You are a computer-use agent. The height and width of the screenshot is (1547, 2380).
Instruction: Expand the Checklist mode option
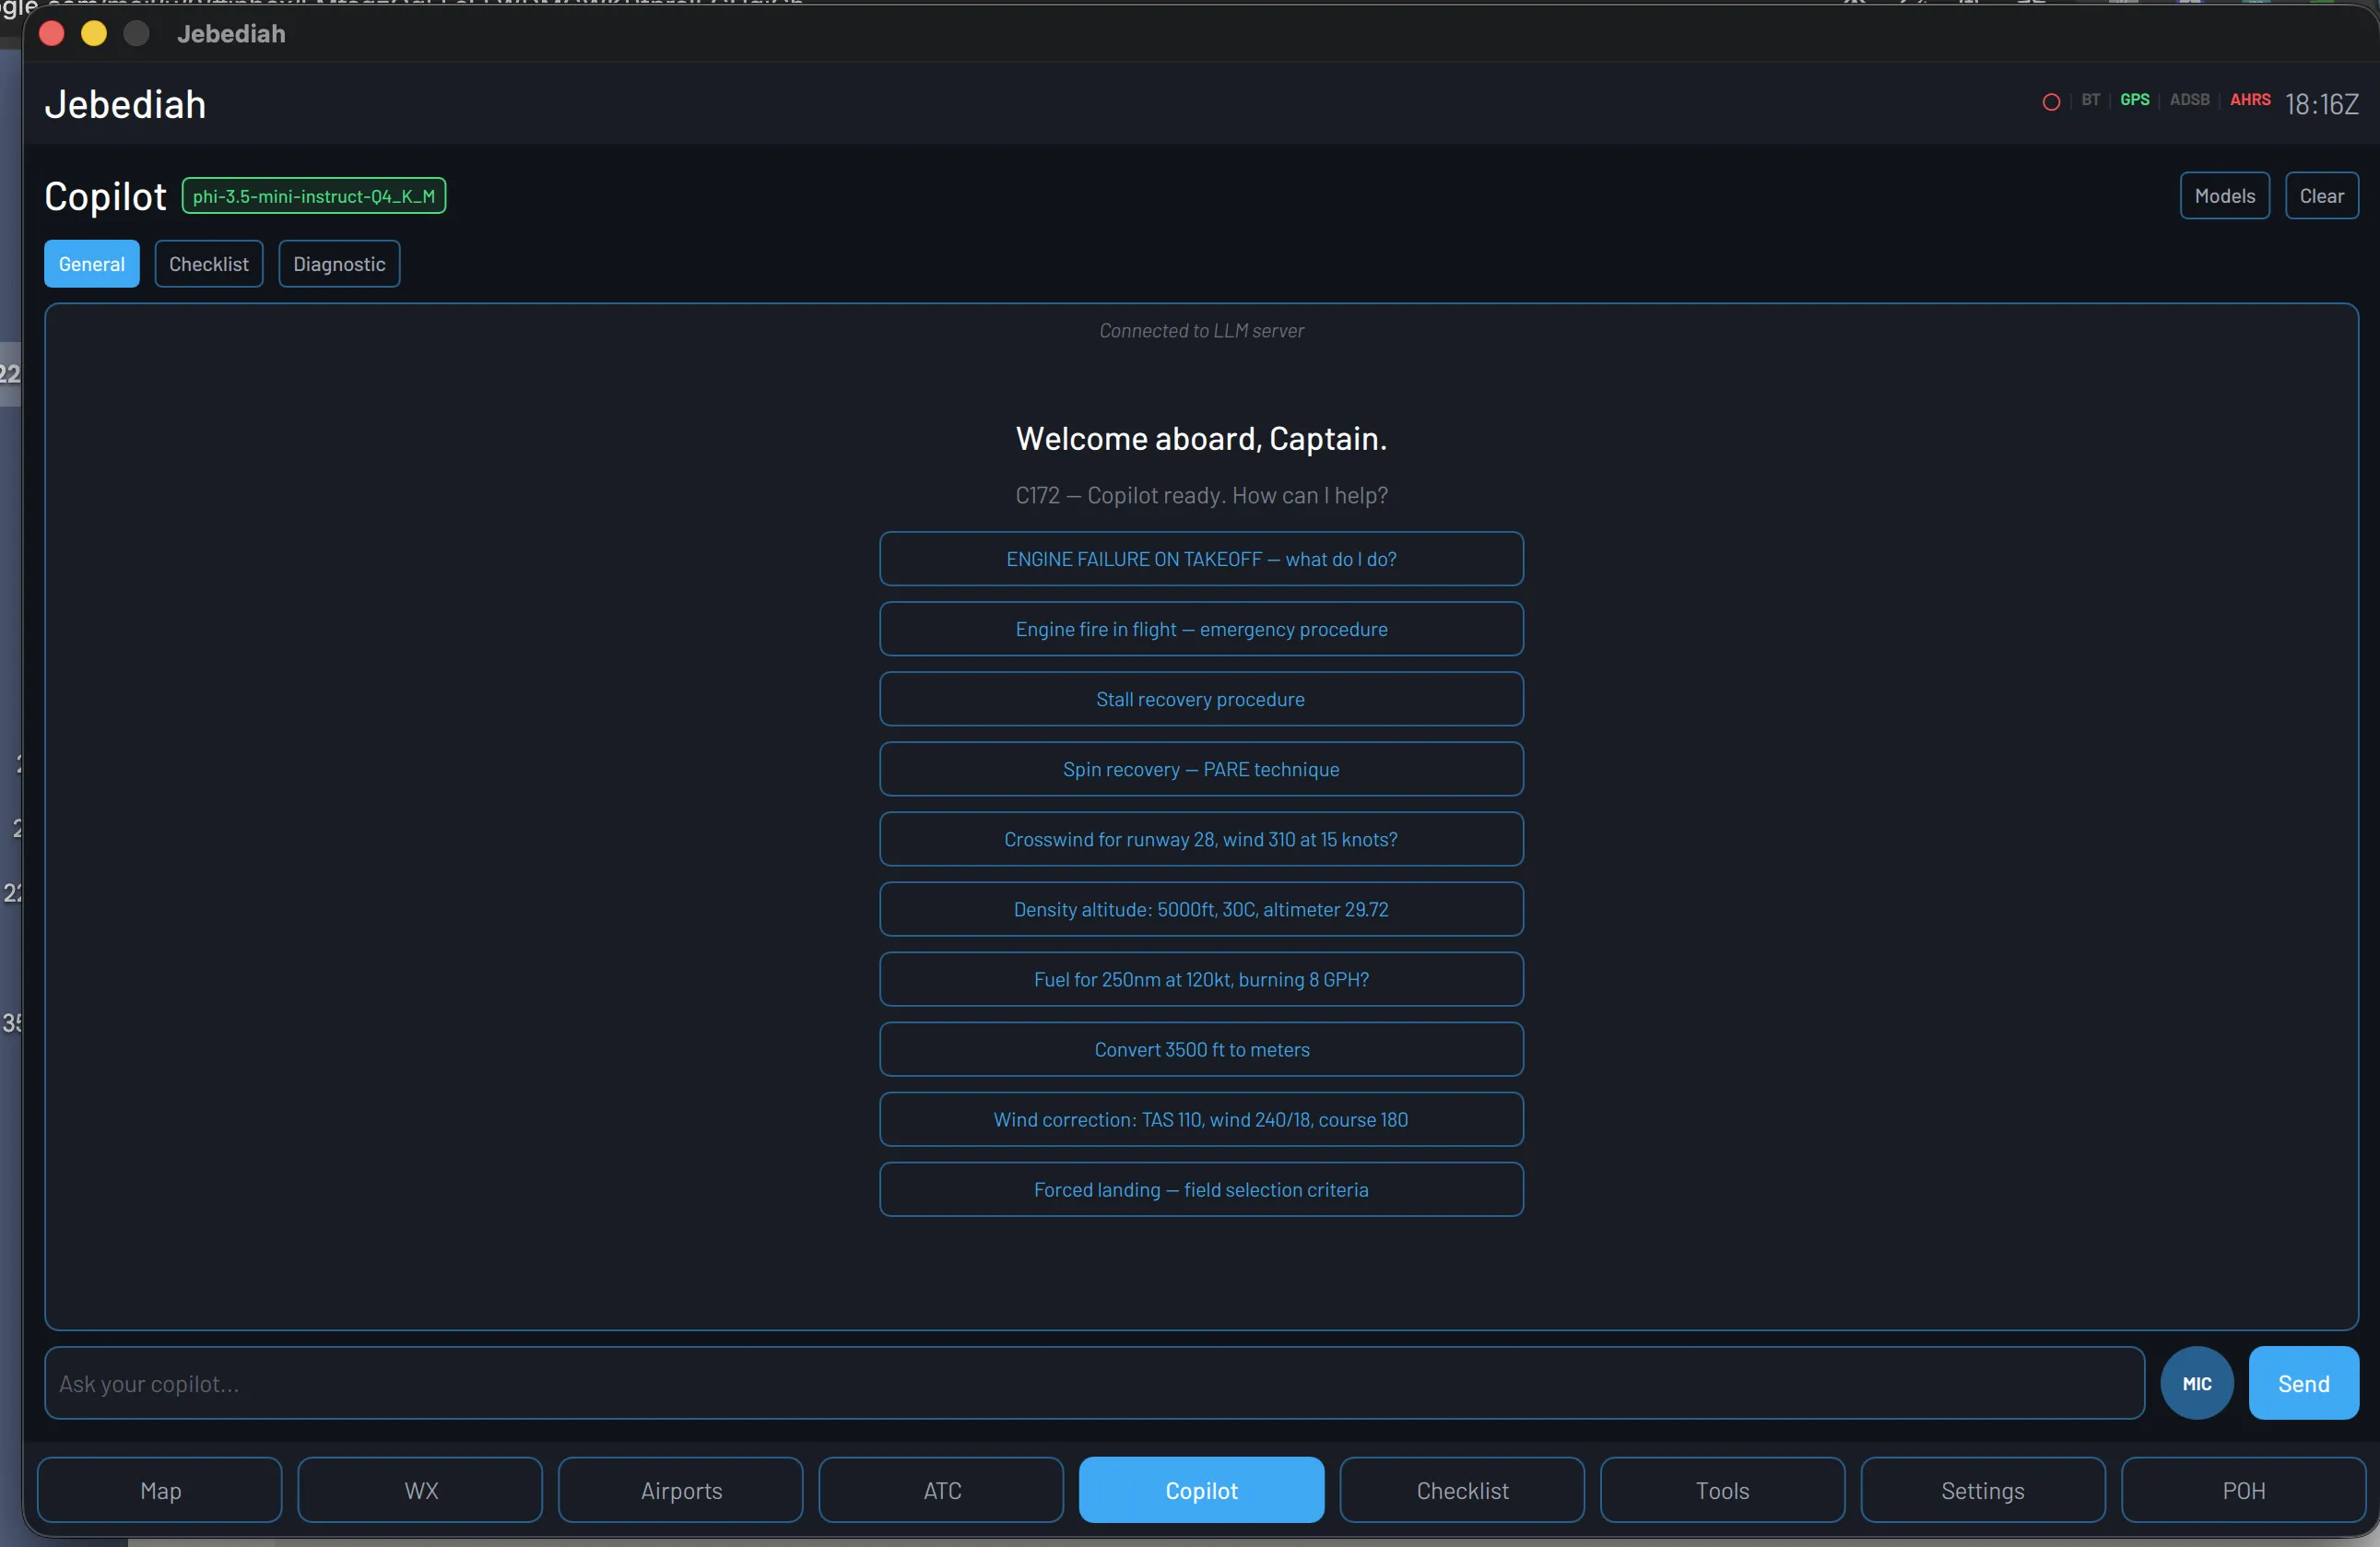click(x=208, y=263)
